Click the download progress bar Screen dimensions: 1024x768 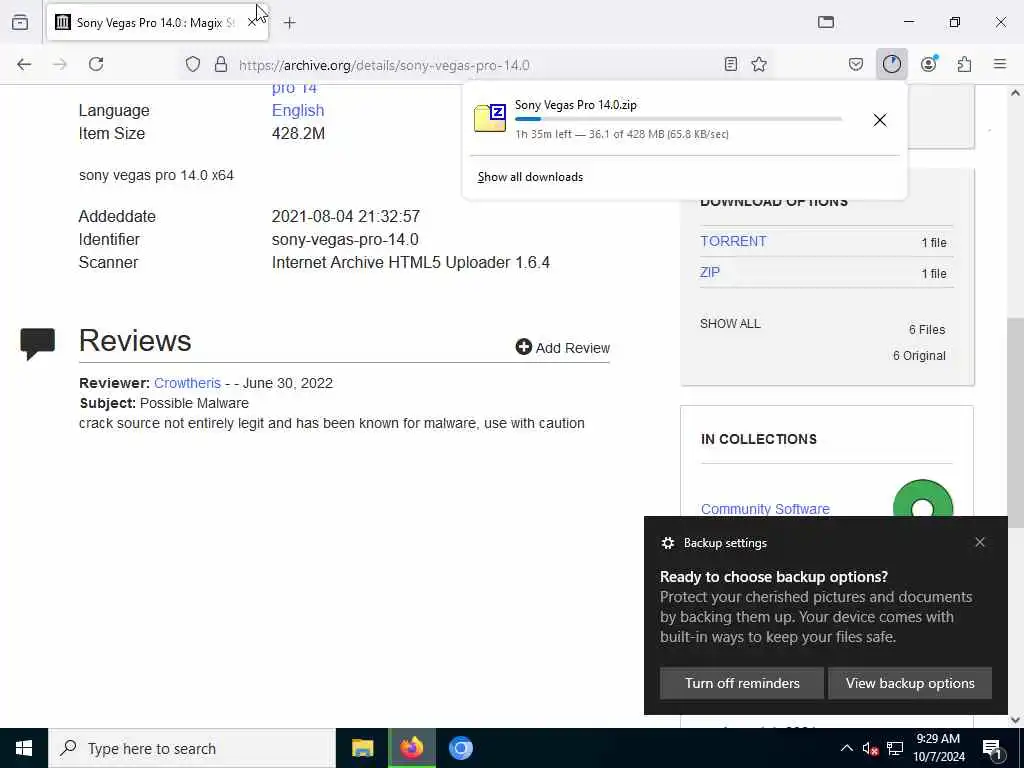click(x=678, y=119)
